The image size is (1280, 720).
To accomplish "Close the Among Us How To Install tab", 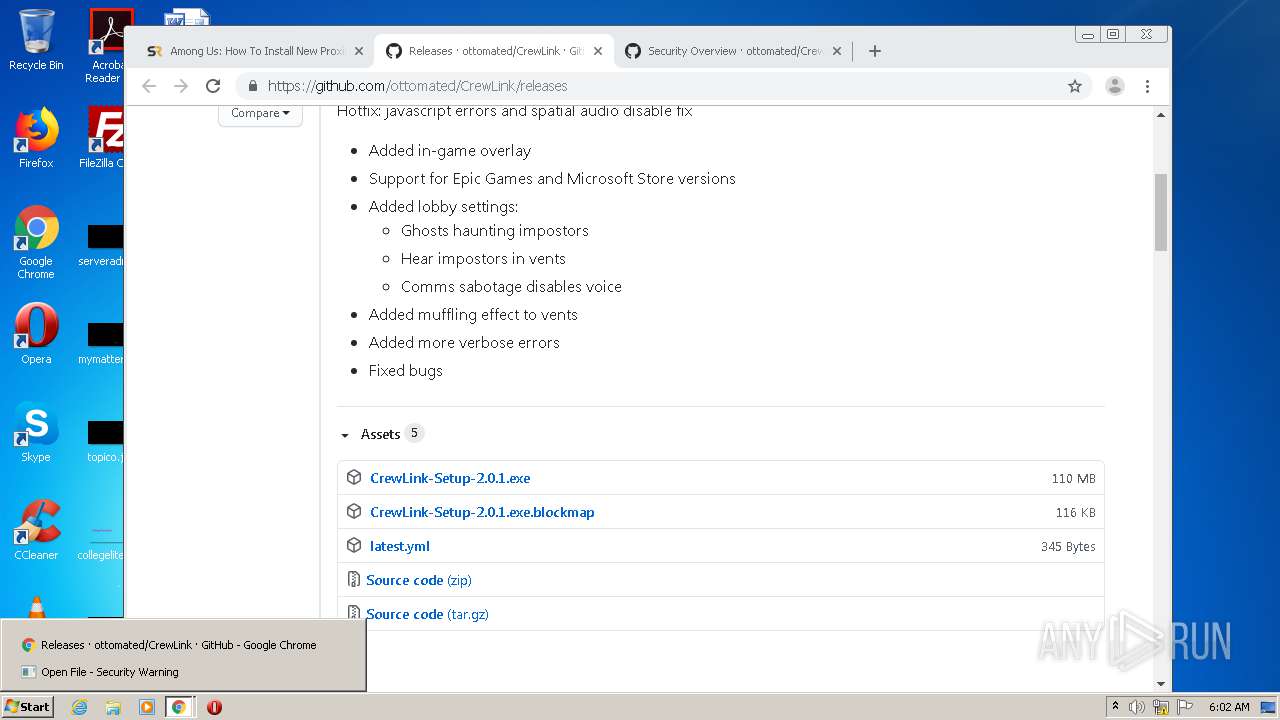I will pos(359,51).
